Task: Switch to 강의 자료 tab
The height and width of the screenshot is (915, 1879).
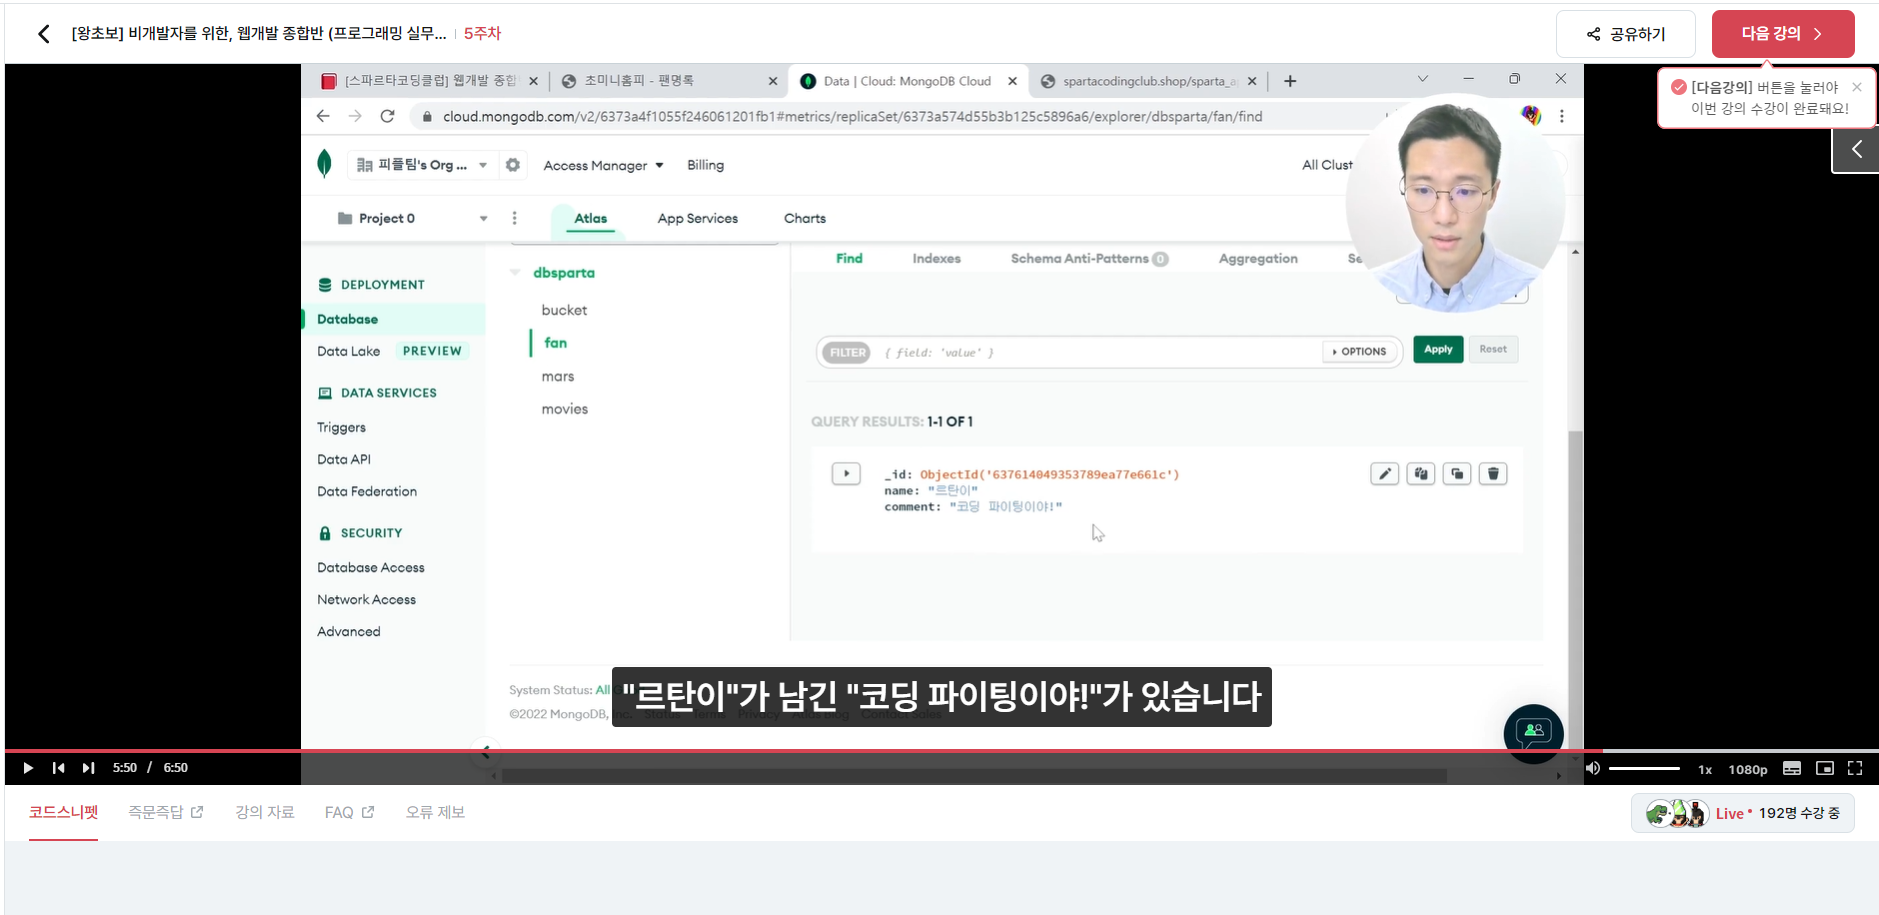Action: (x=265, y=812)
